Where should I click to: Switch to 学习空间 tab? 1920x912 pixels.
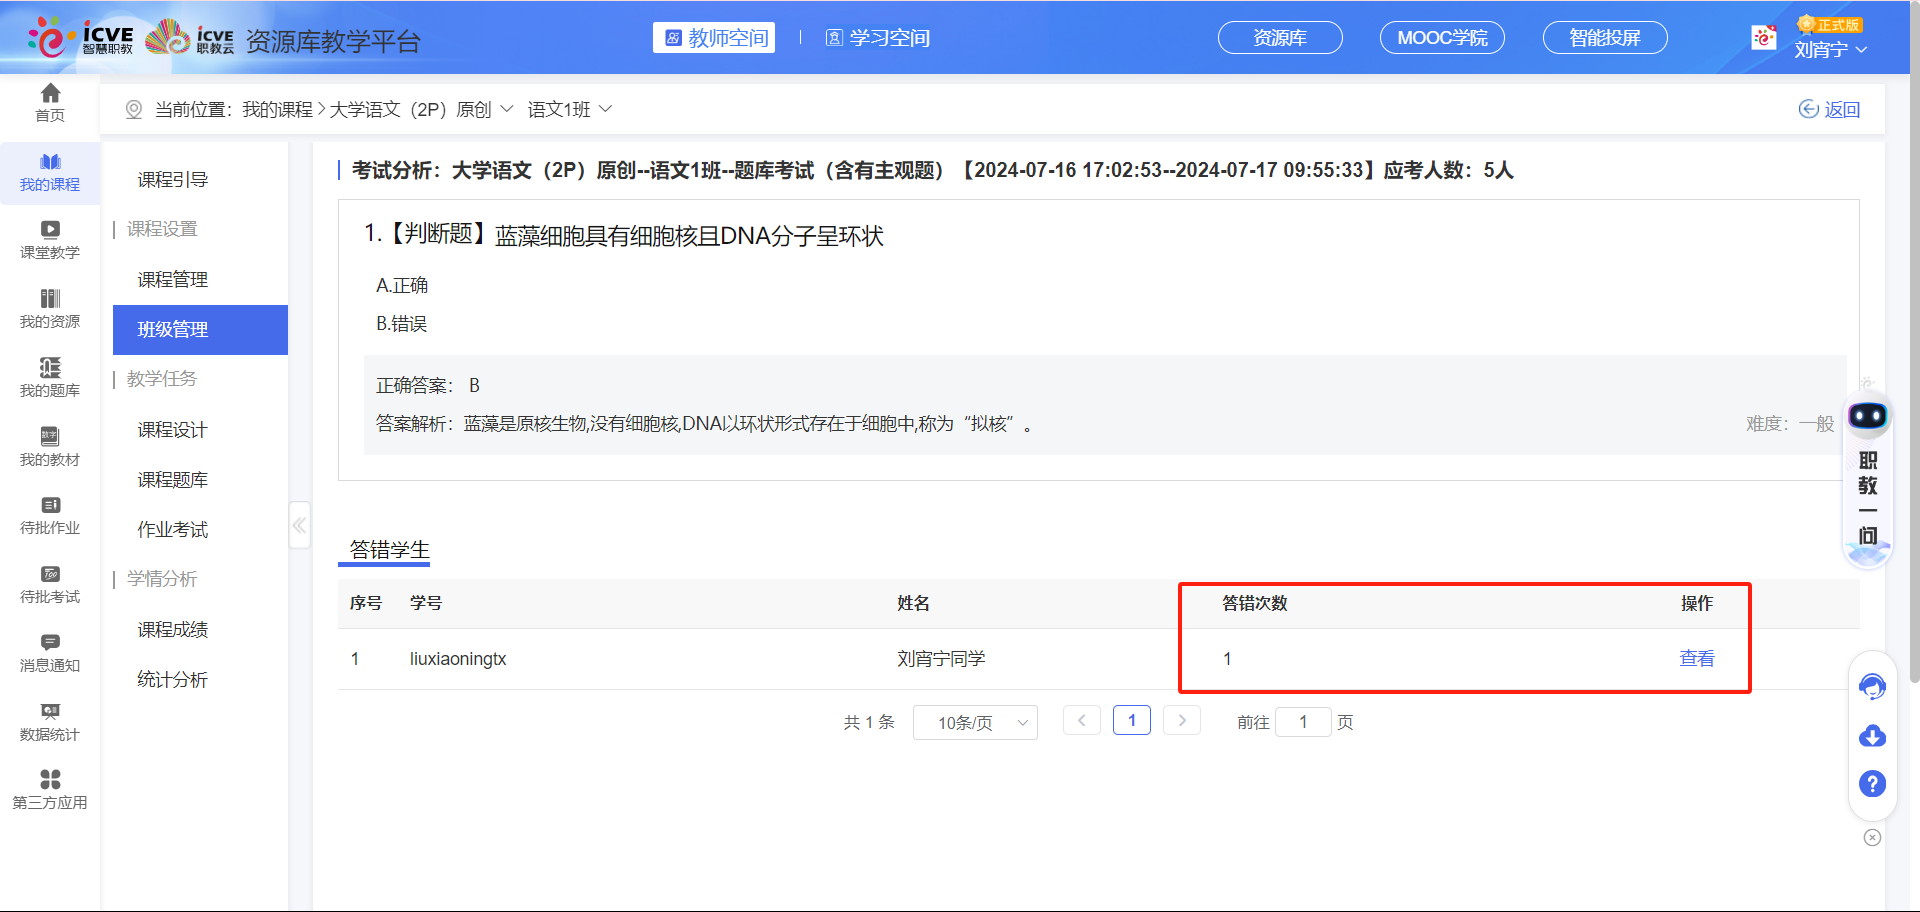(878, 38)
